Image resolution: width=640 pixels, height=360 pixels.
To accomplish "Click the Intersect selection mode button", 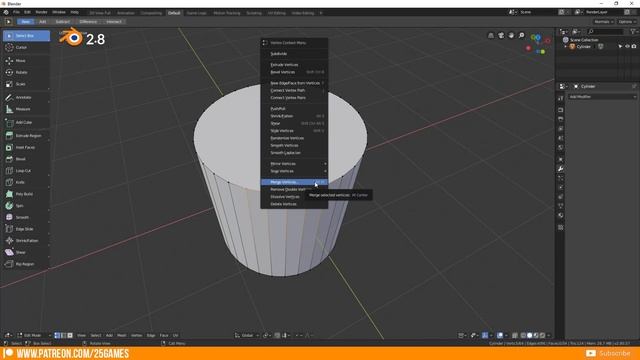I will coord(114,22).
